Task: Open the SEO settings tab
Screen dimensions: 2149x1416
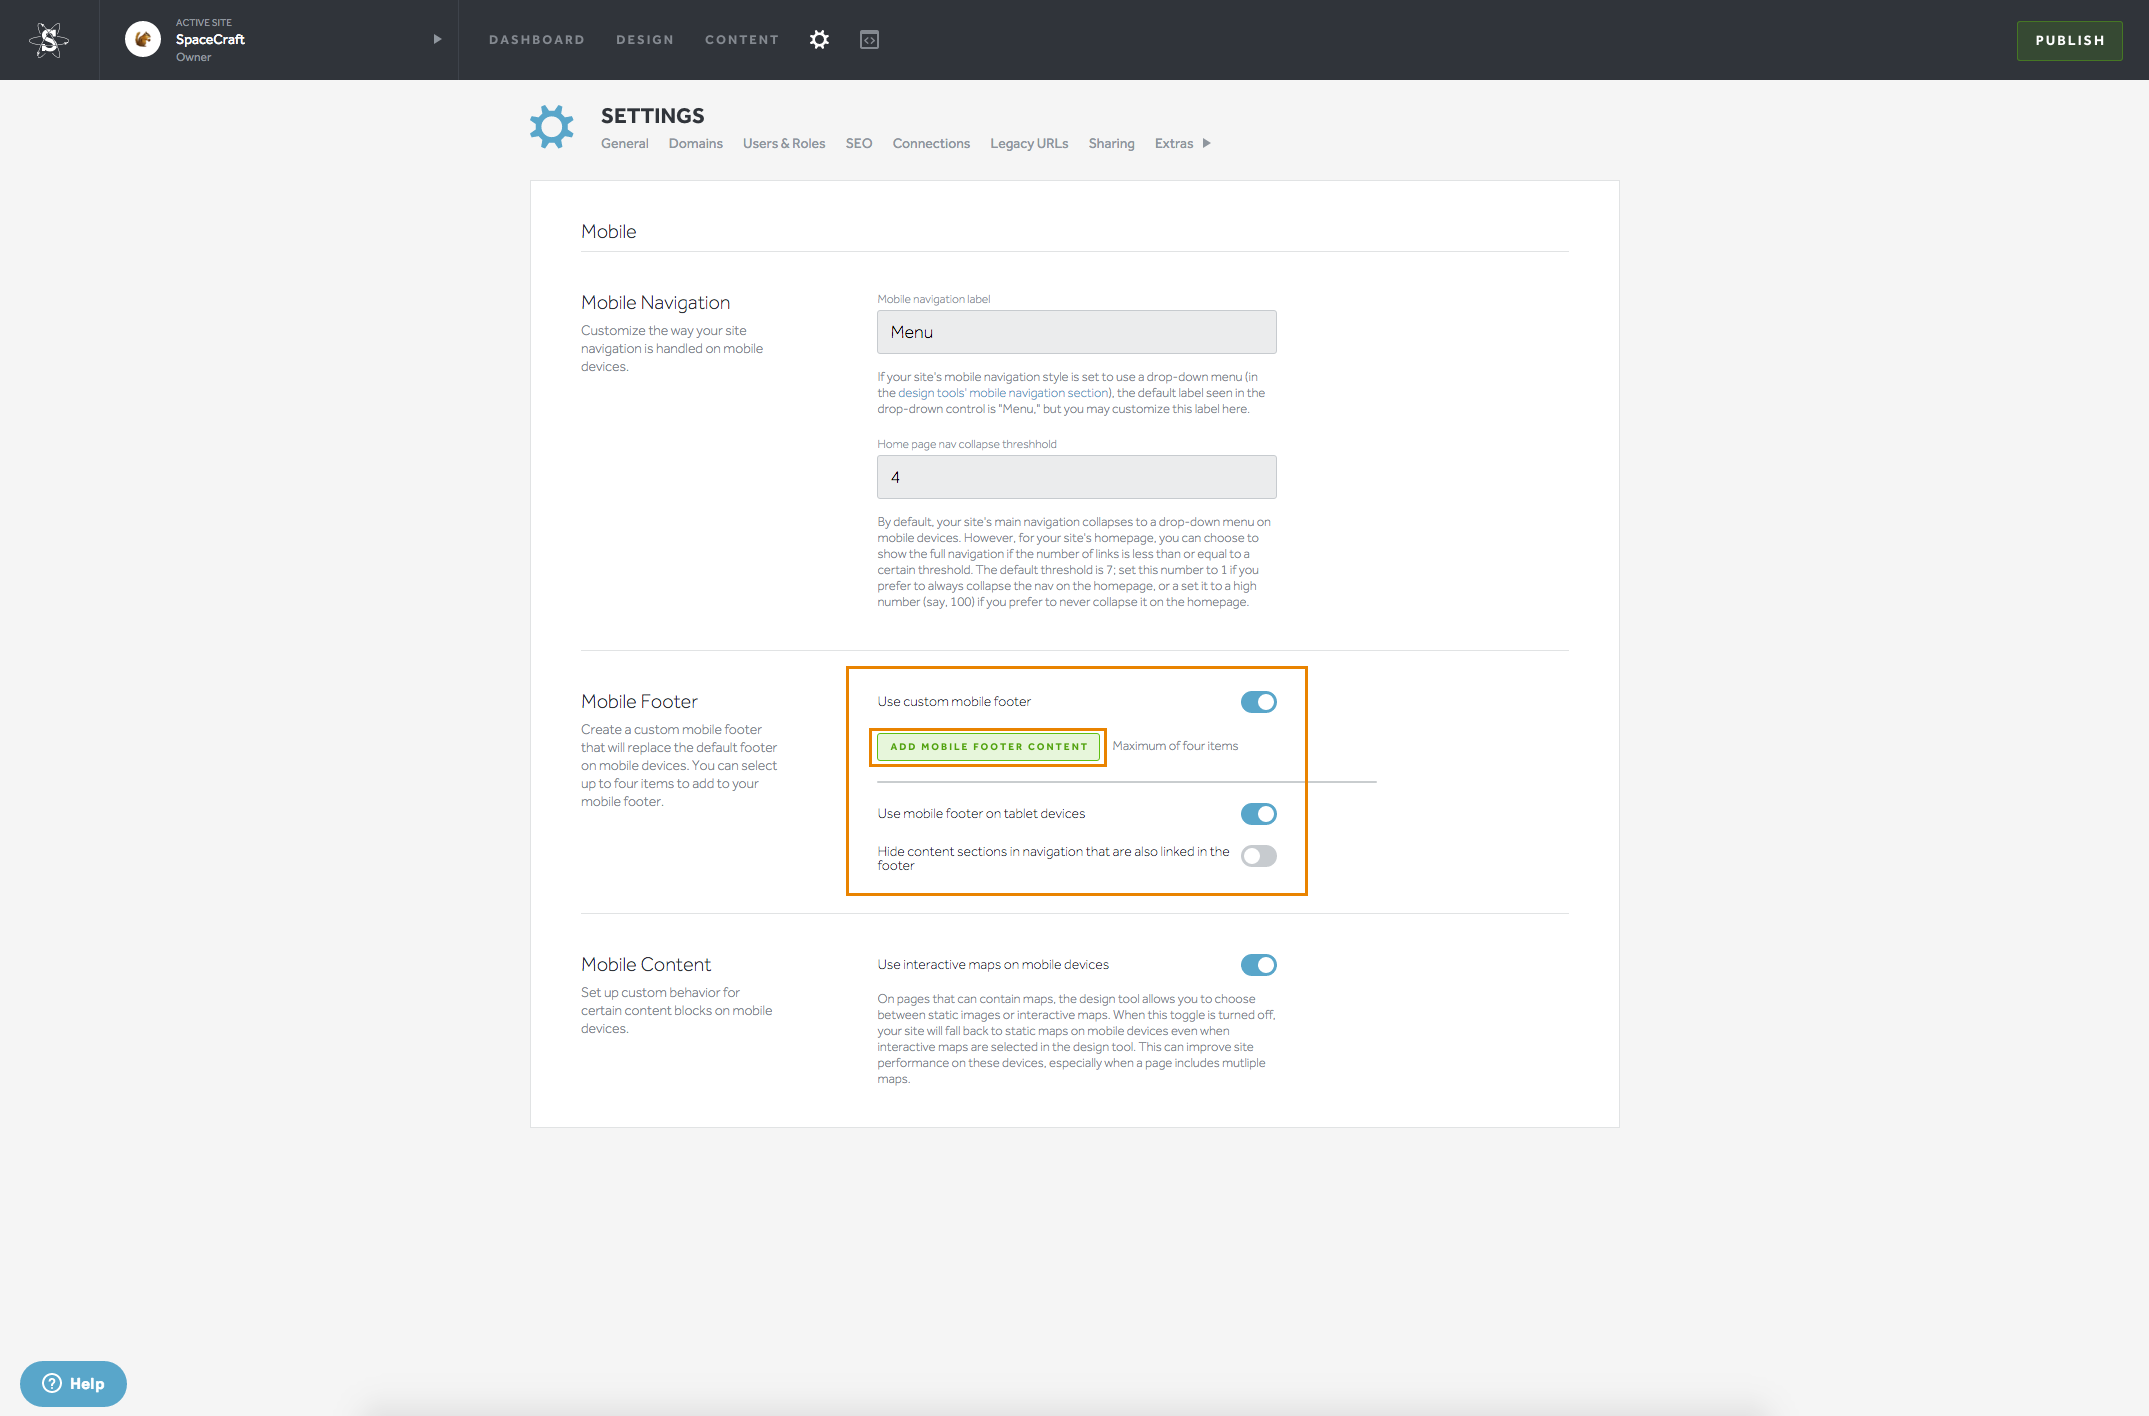Action: click(859, 143)
